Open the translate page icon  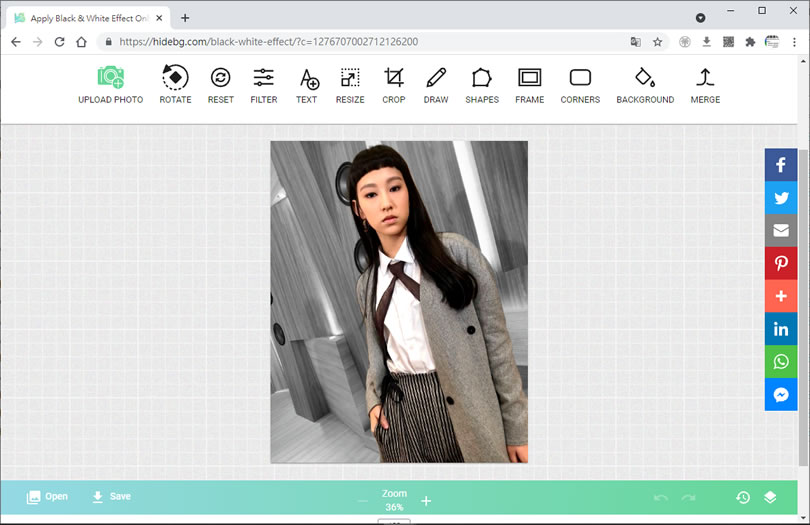point(635,42)
